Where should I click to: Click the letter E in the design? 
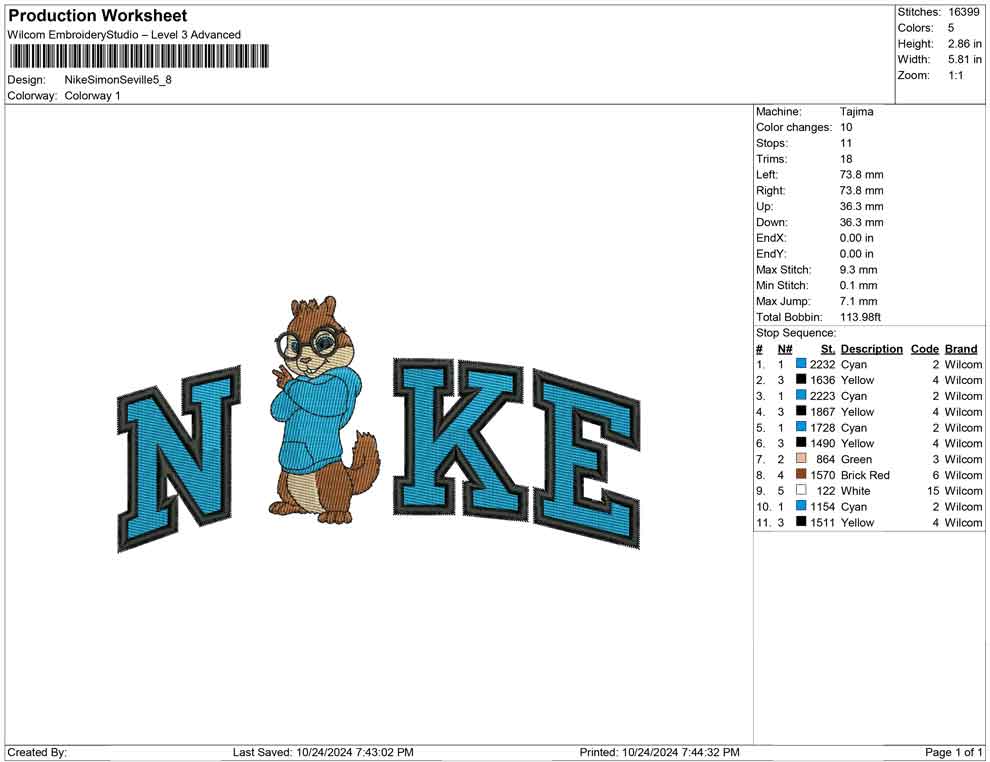(587, 459)
